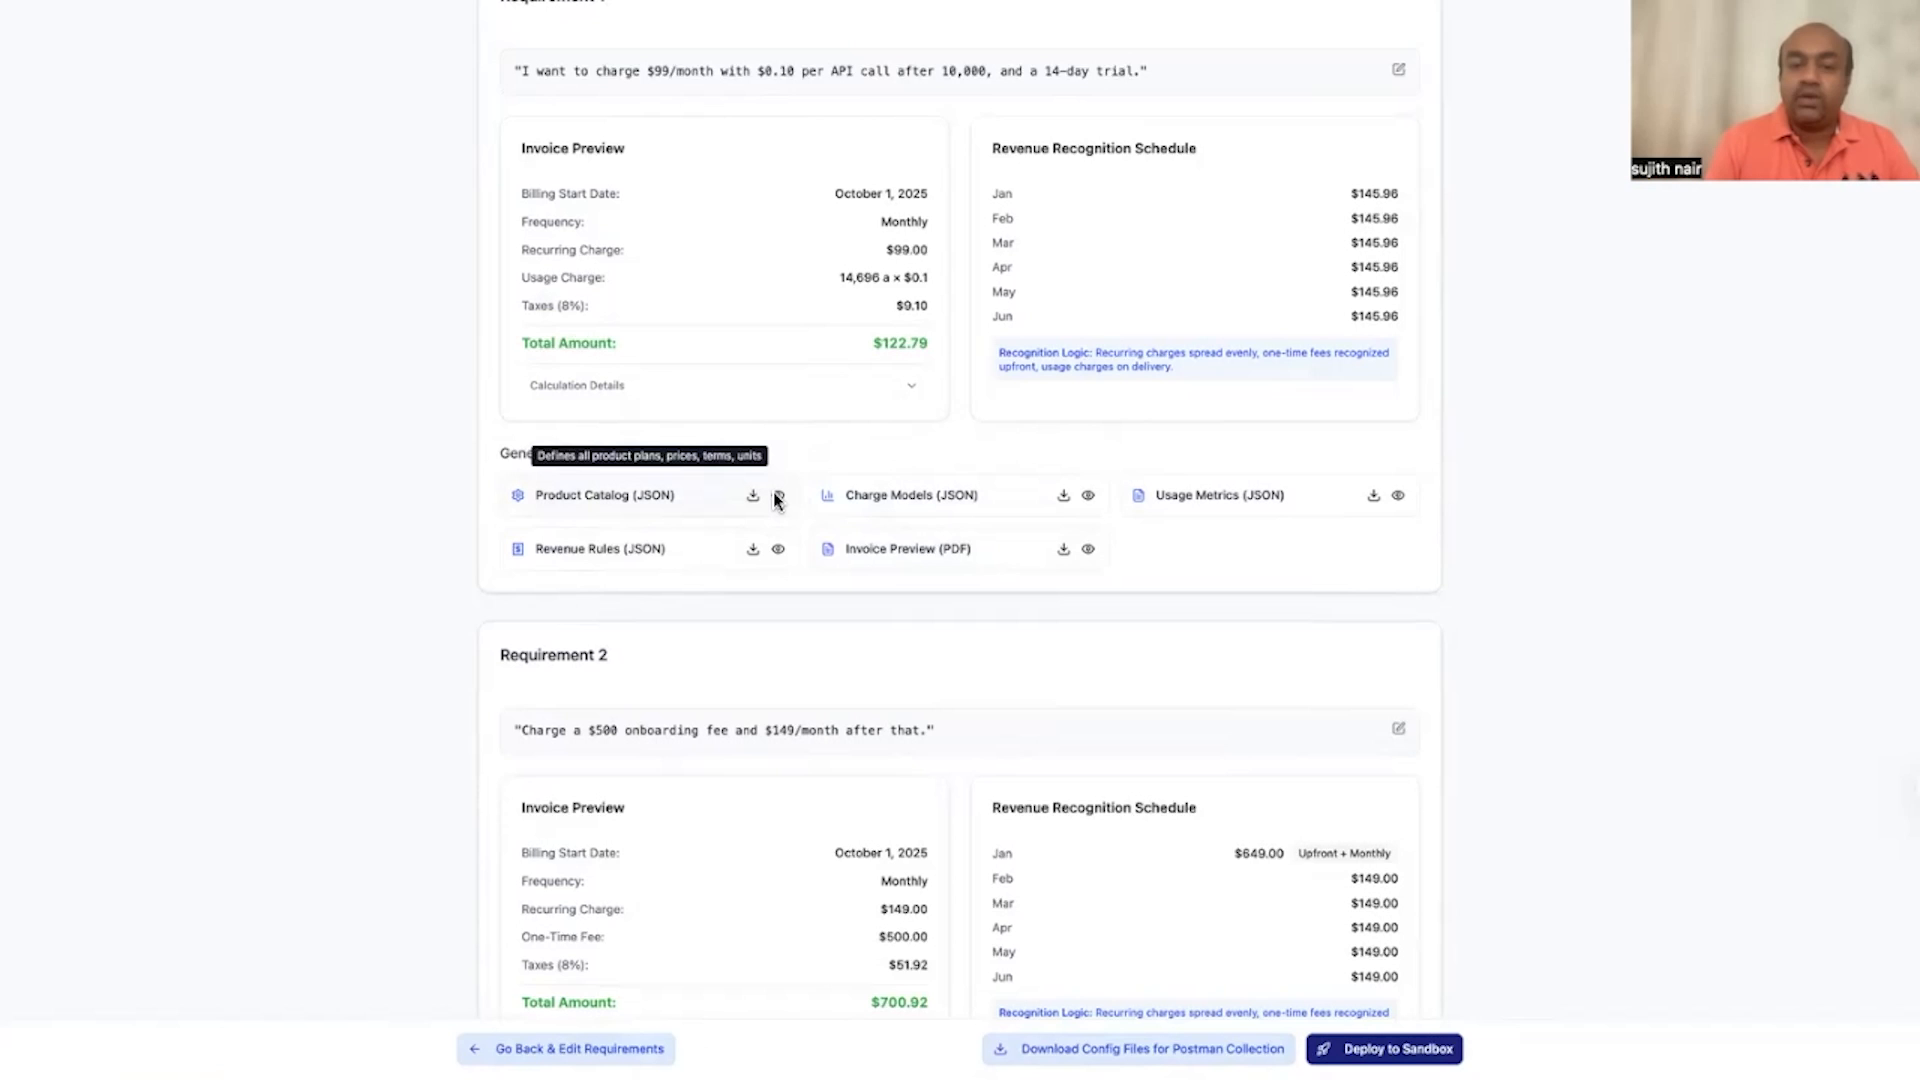
Task: Click Go Back & Edit Requirements
Action: 567,1049
